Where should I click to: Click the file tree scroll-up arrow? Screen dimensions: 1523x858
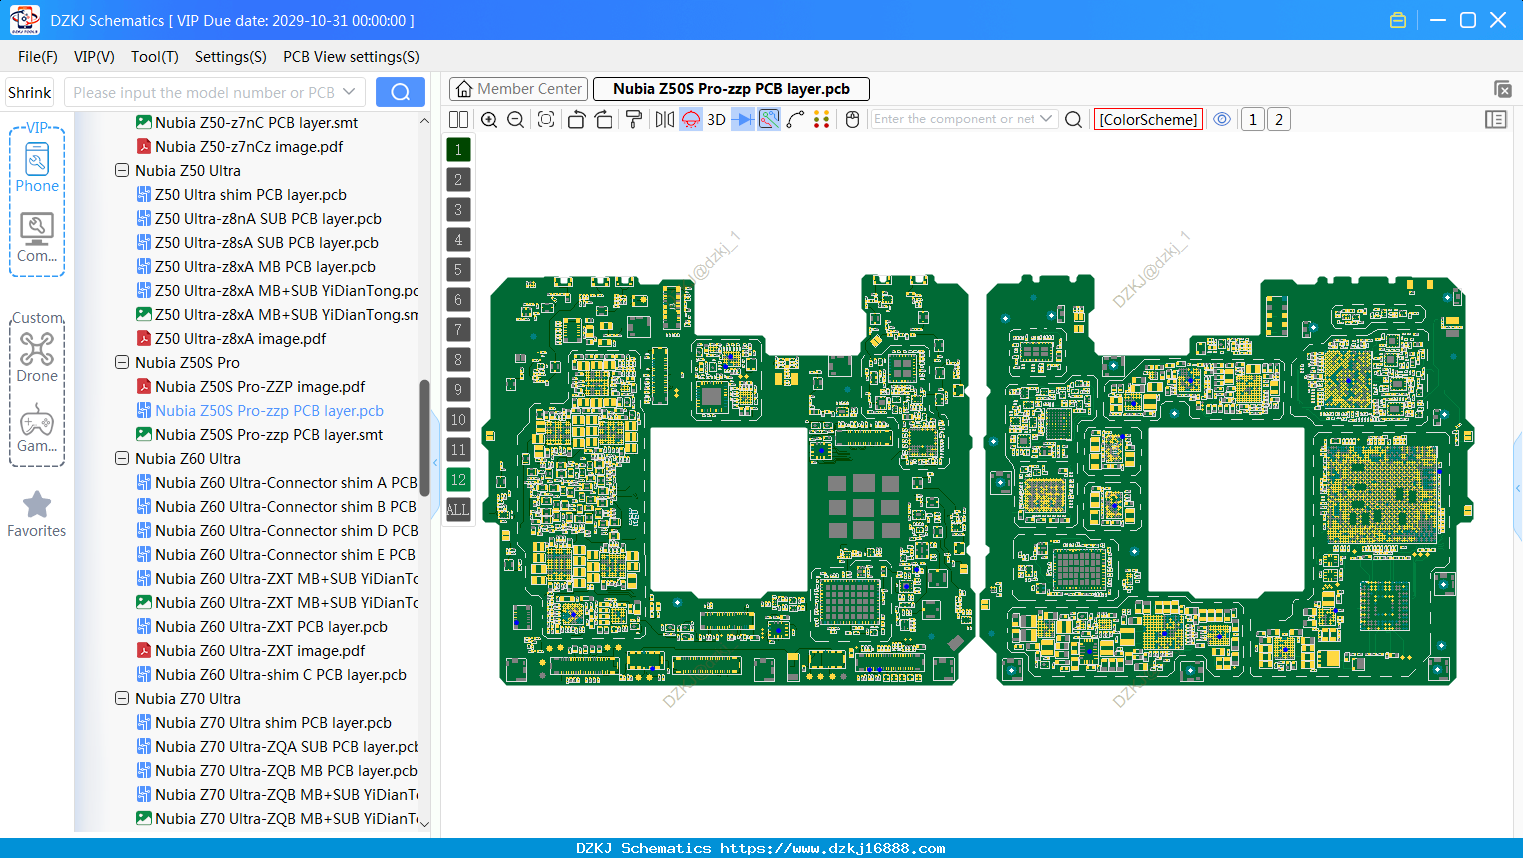pos(424,121)
